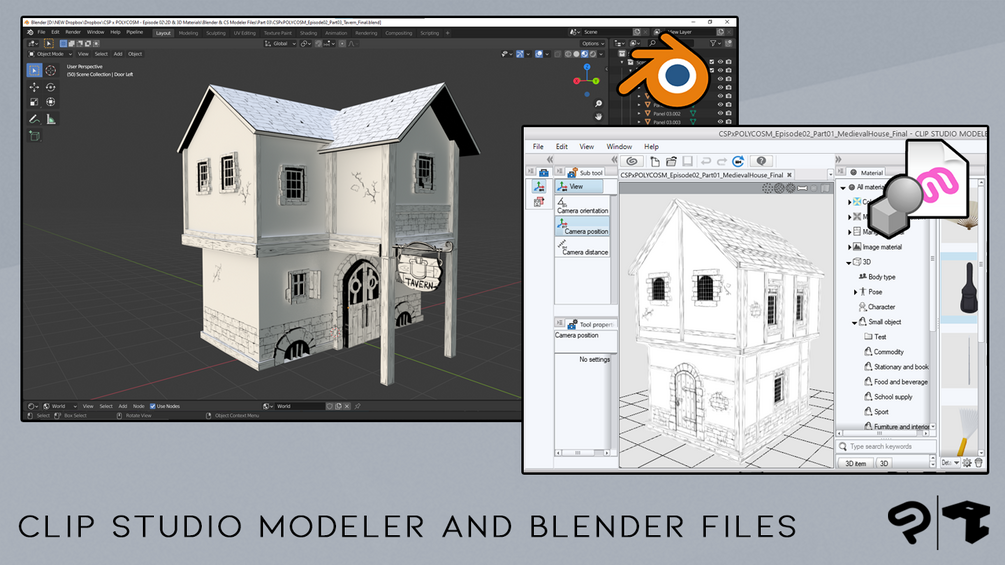
Task: Click Add menu in Blender viewport header
Action: pos(118,54)
